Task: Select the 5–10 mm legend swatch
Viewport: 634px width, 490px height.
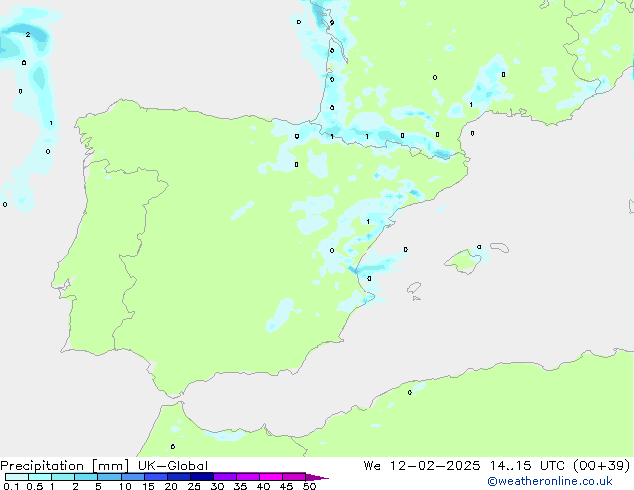Action: click(x=109, y=477)
